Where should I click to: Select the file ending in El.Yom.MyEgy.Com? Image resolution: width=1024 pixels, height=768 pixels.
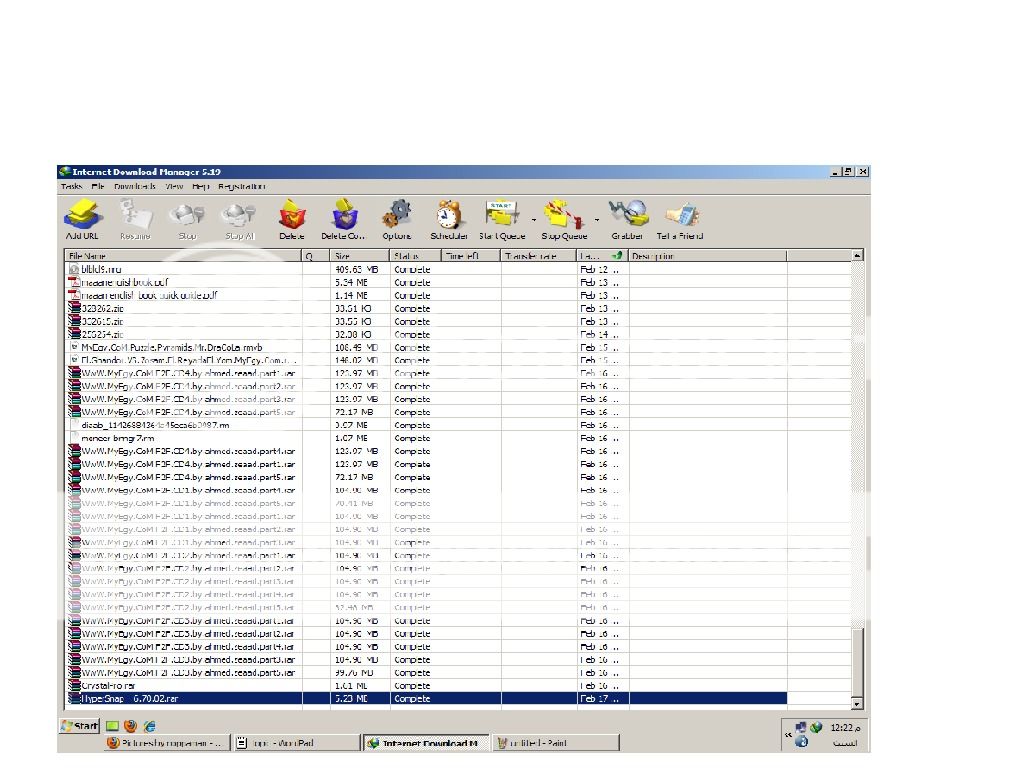pos(188,360)
